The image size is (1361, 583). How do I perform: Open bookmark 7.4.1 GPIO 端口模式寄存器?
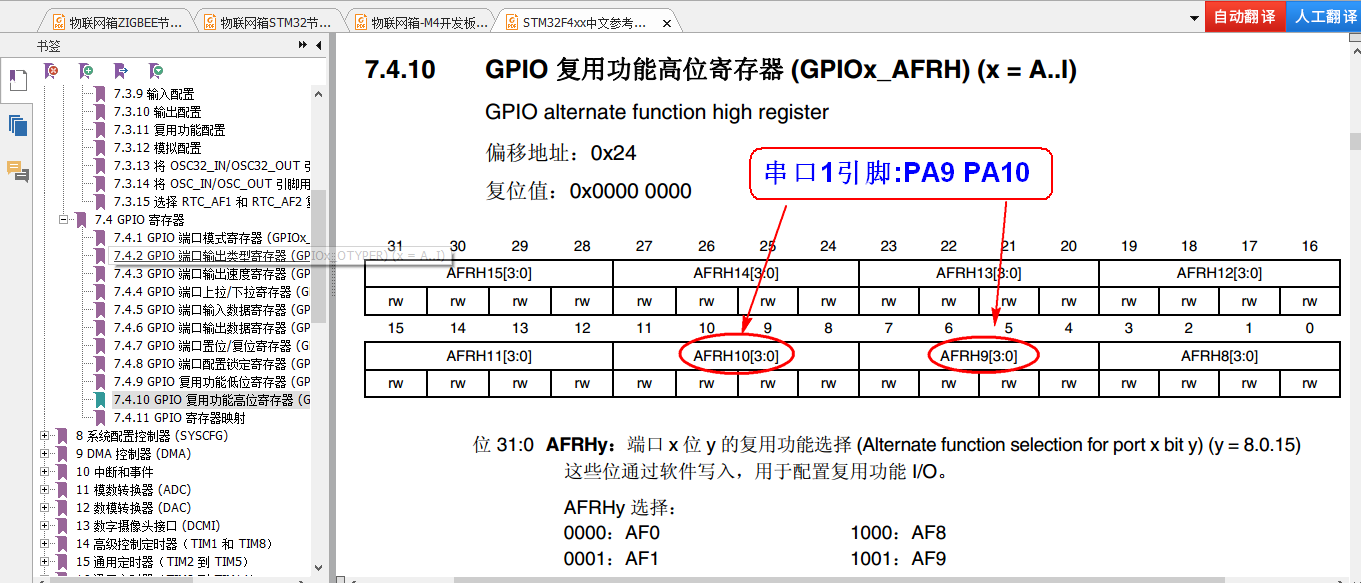coord(211,238)
